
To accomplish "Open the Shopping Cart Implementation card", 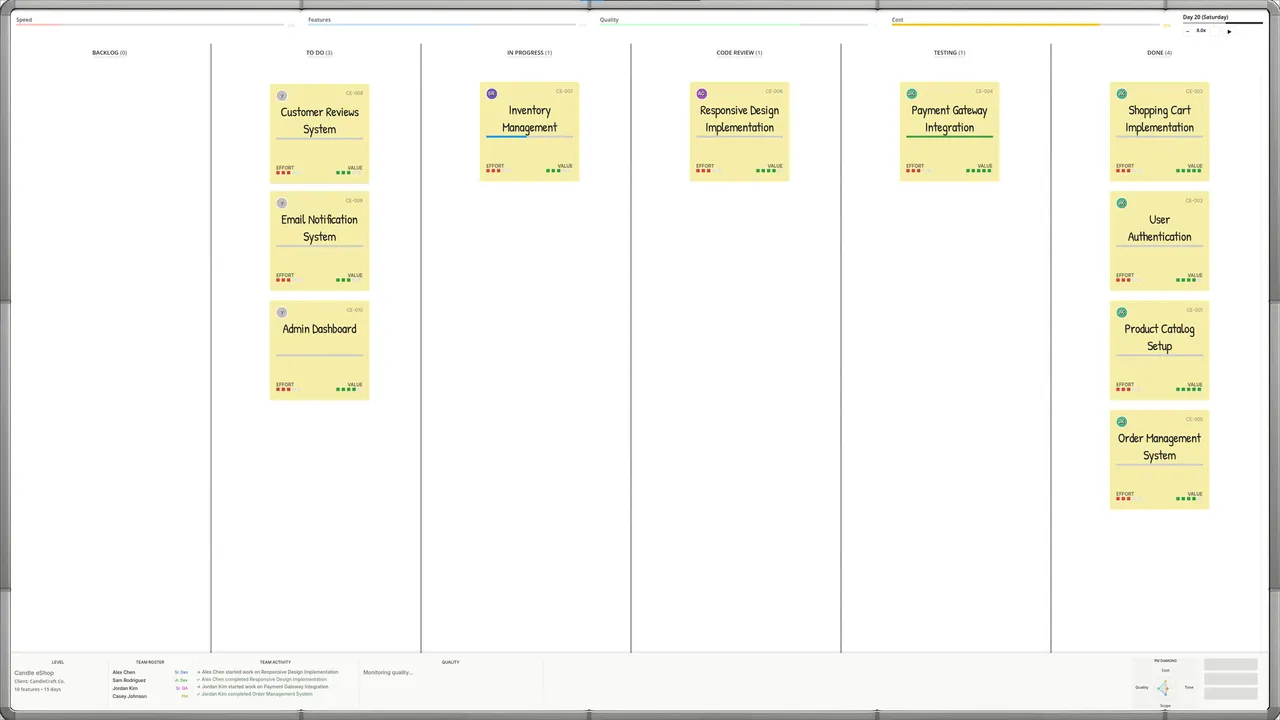I will 1159,132.
